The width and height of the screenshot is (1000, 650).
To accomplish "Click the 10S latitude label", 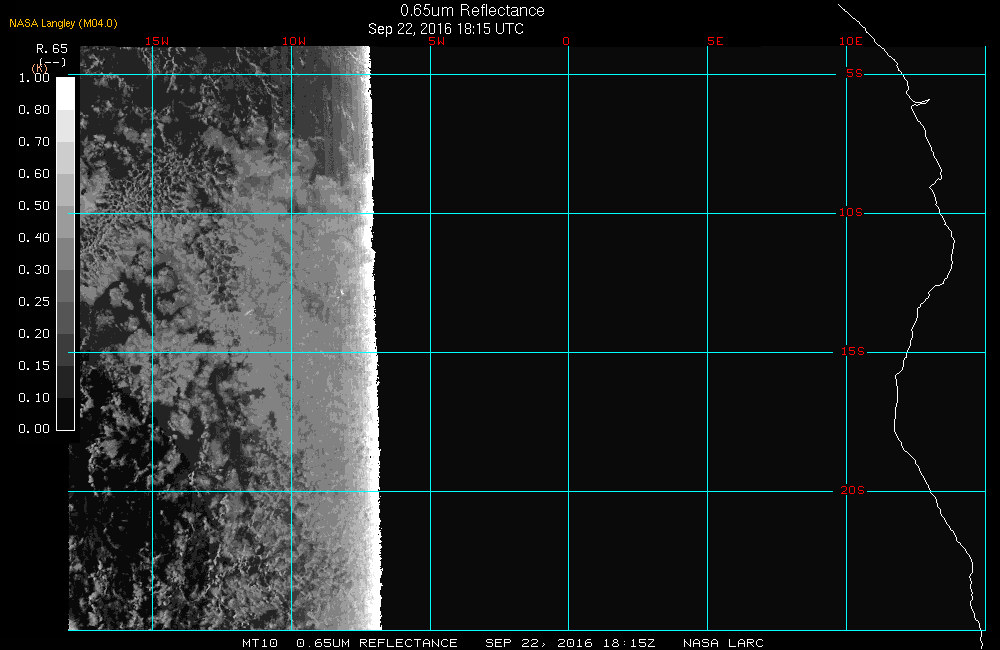I will coord(850,212).
